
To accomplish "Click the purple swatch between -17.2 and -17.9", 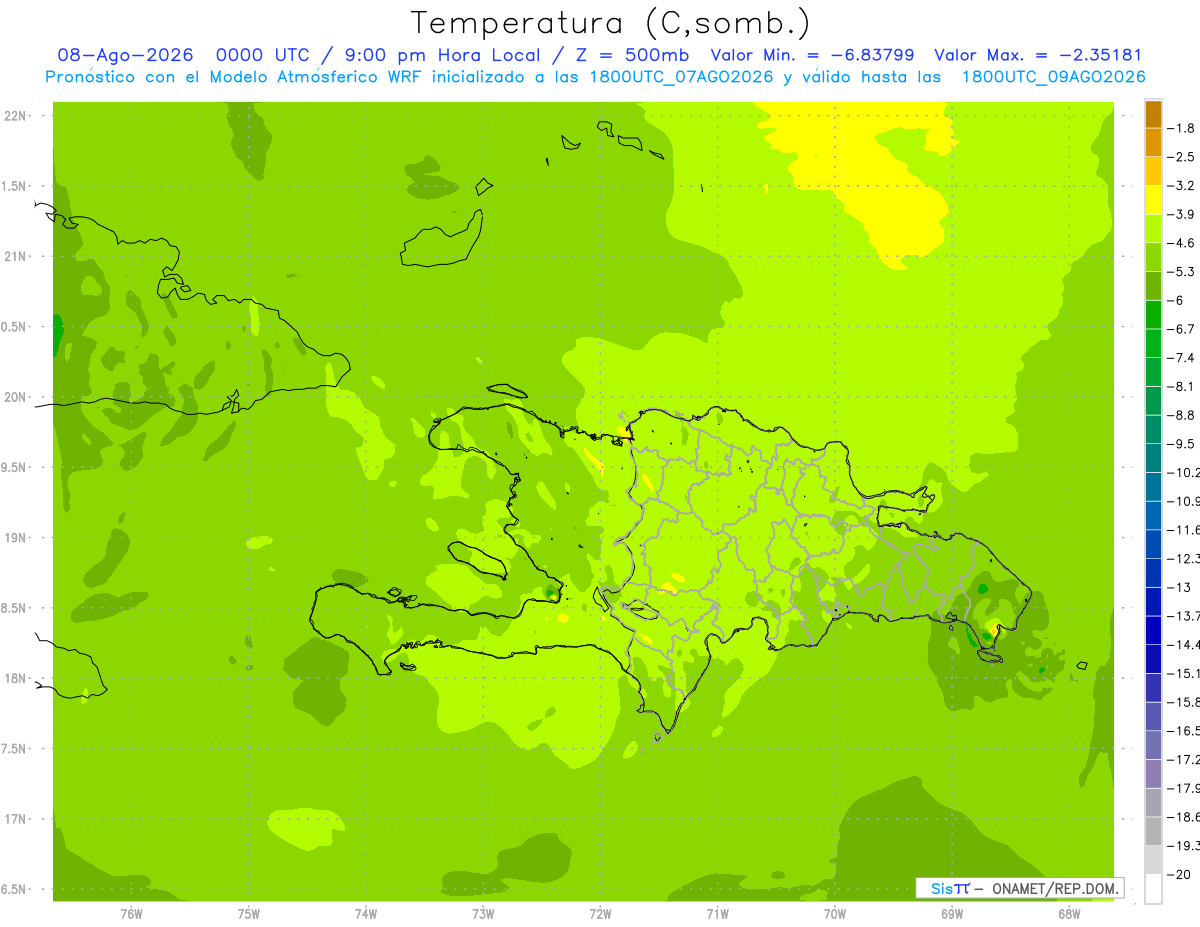I will click(1153, 773).
